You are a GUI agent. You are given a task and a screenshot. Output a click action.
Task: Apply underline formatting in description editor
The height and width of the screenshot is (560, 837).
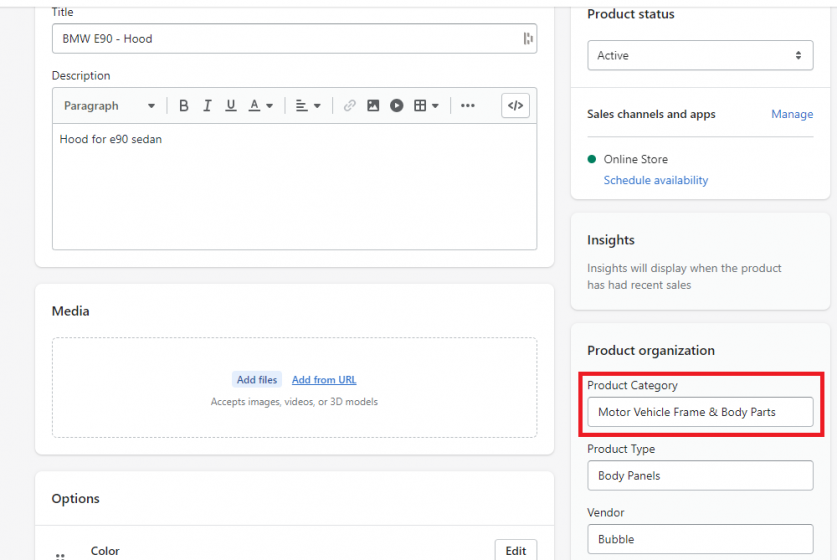231,106
